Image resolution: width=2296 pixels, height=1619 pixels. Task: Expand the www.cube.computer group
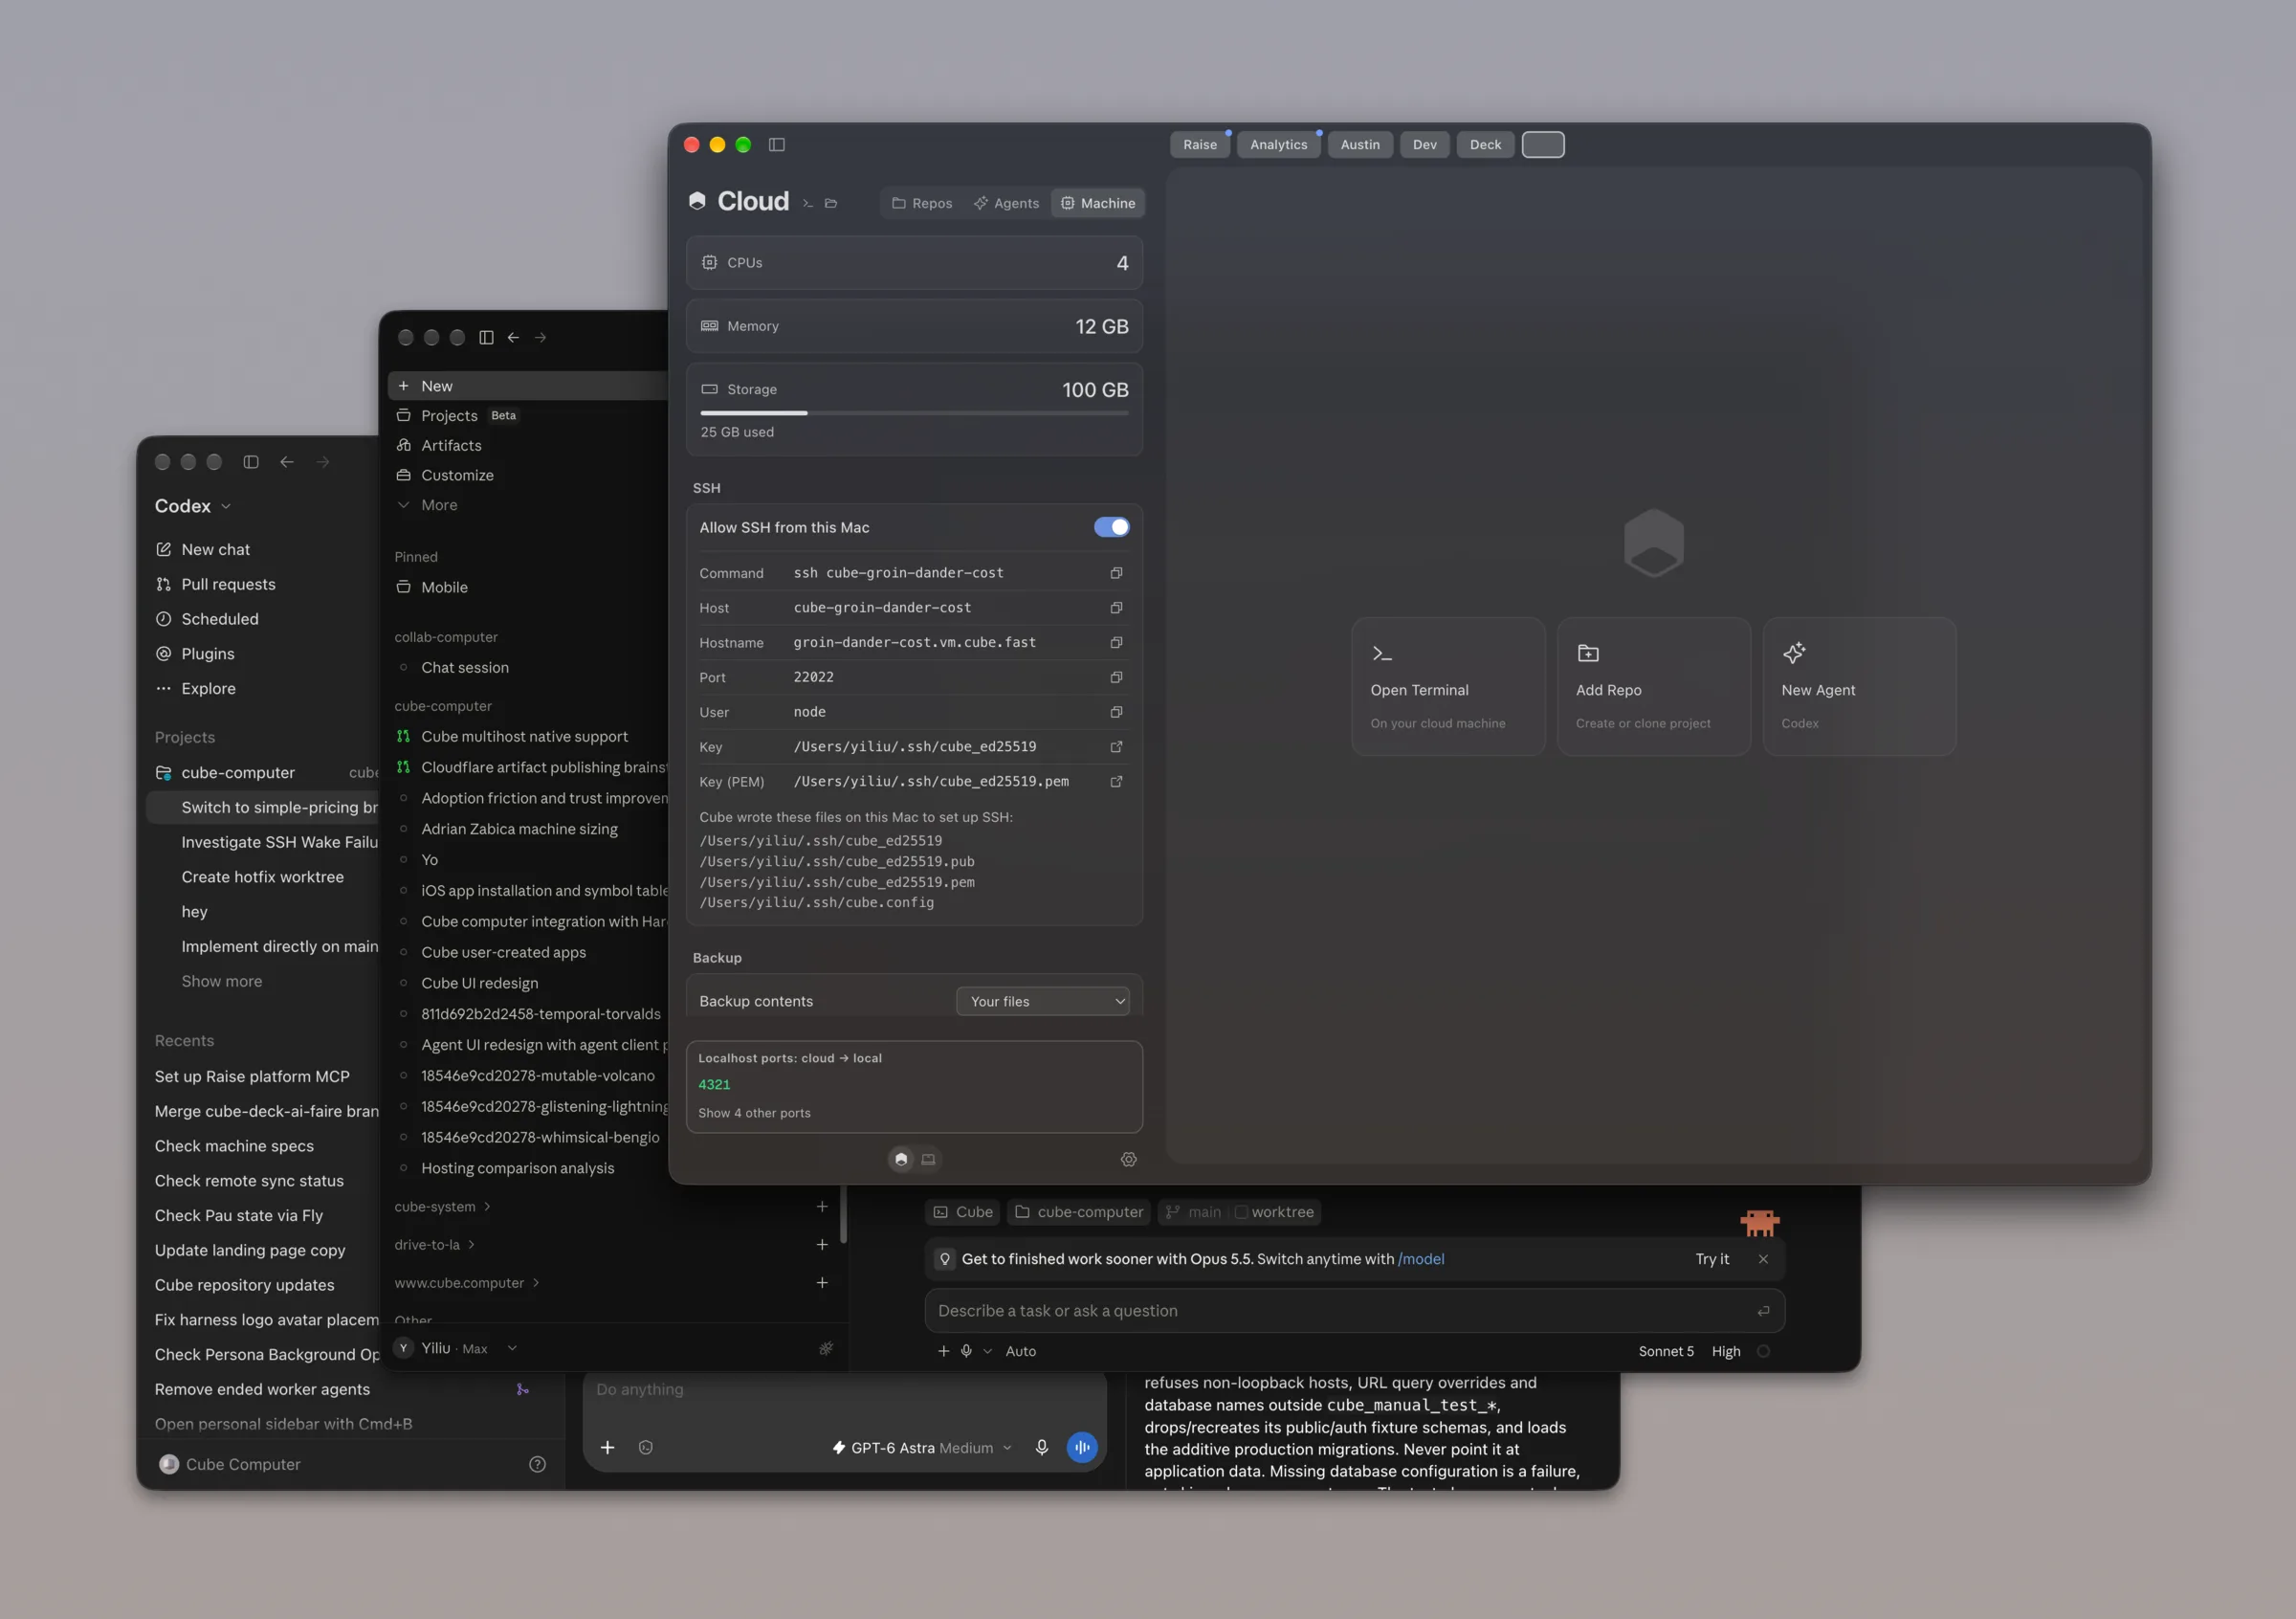pos(466,1283)
